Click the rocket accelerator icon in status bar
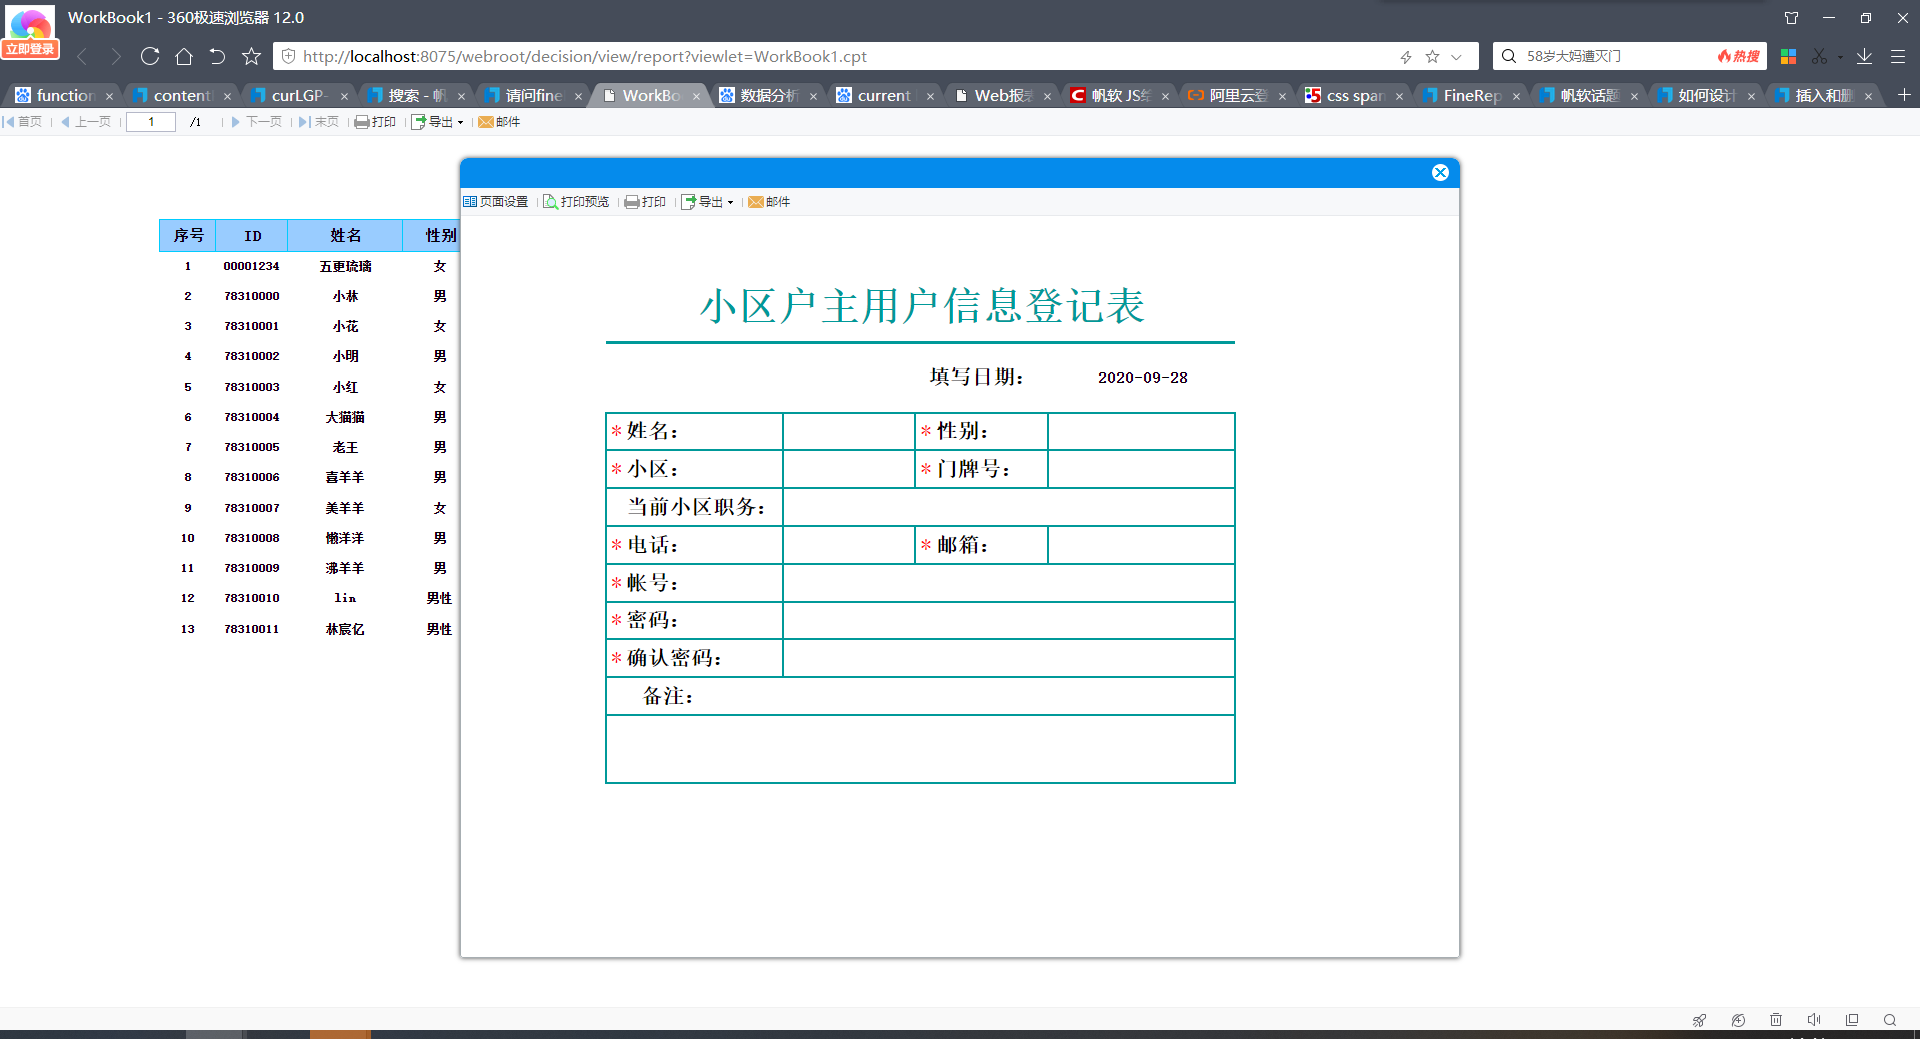 pos(1699,1020)
